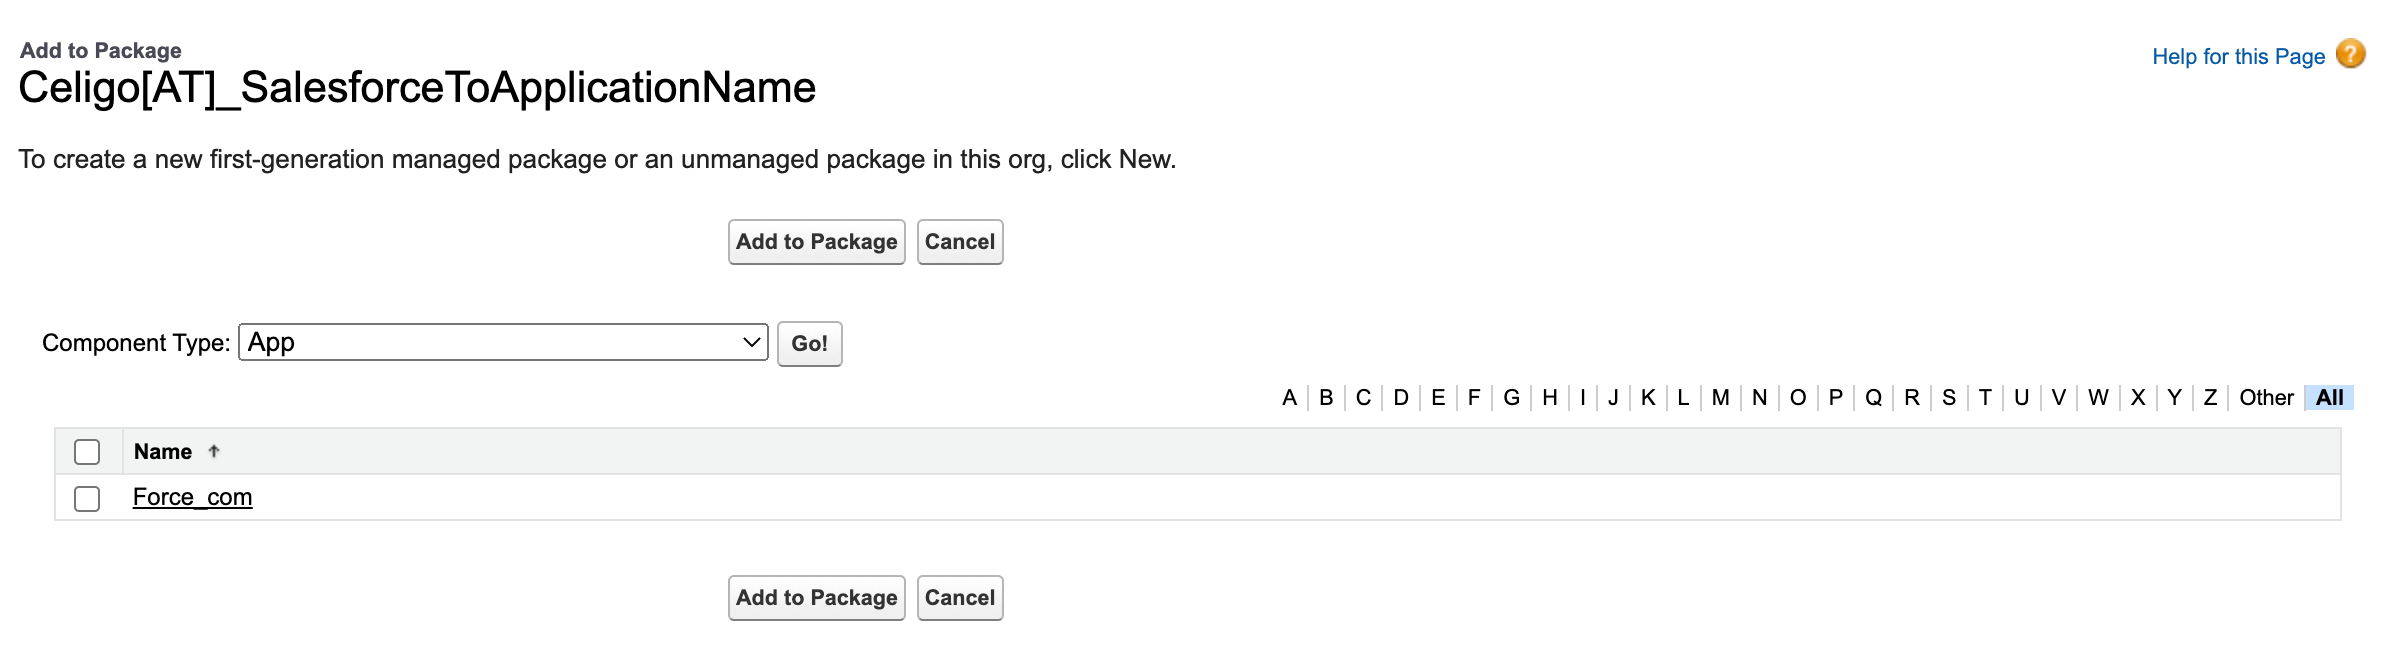Click the top Cancel button
The height and width of the screenshot is (654, 2396).
[960, 242]
